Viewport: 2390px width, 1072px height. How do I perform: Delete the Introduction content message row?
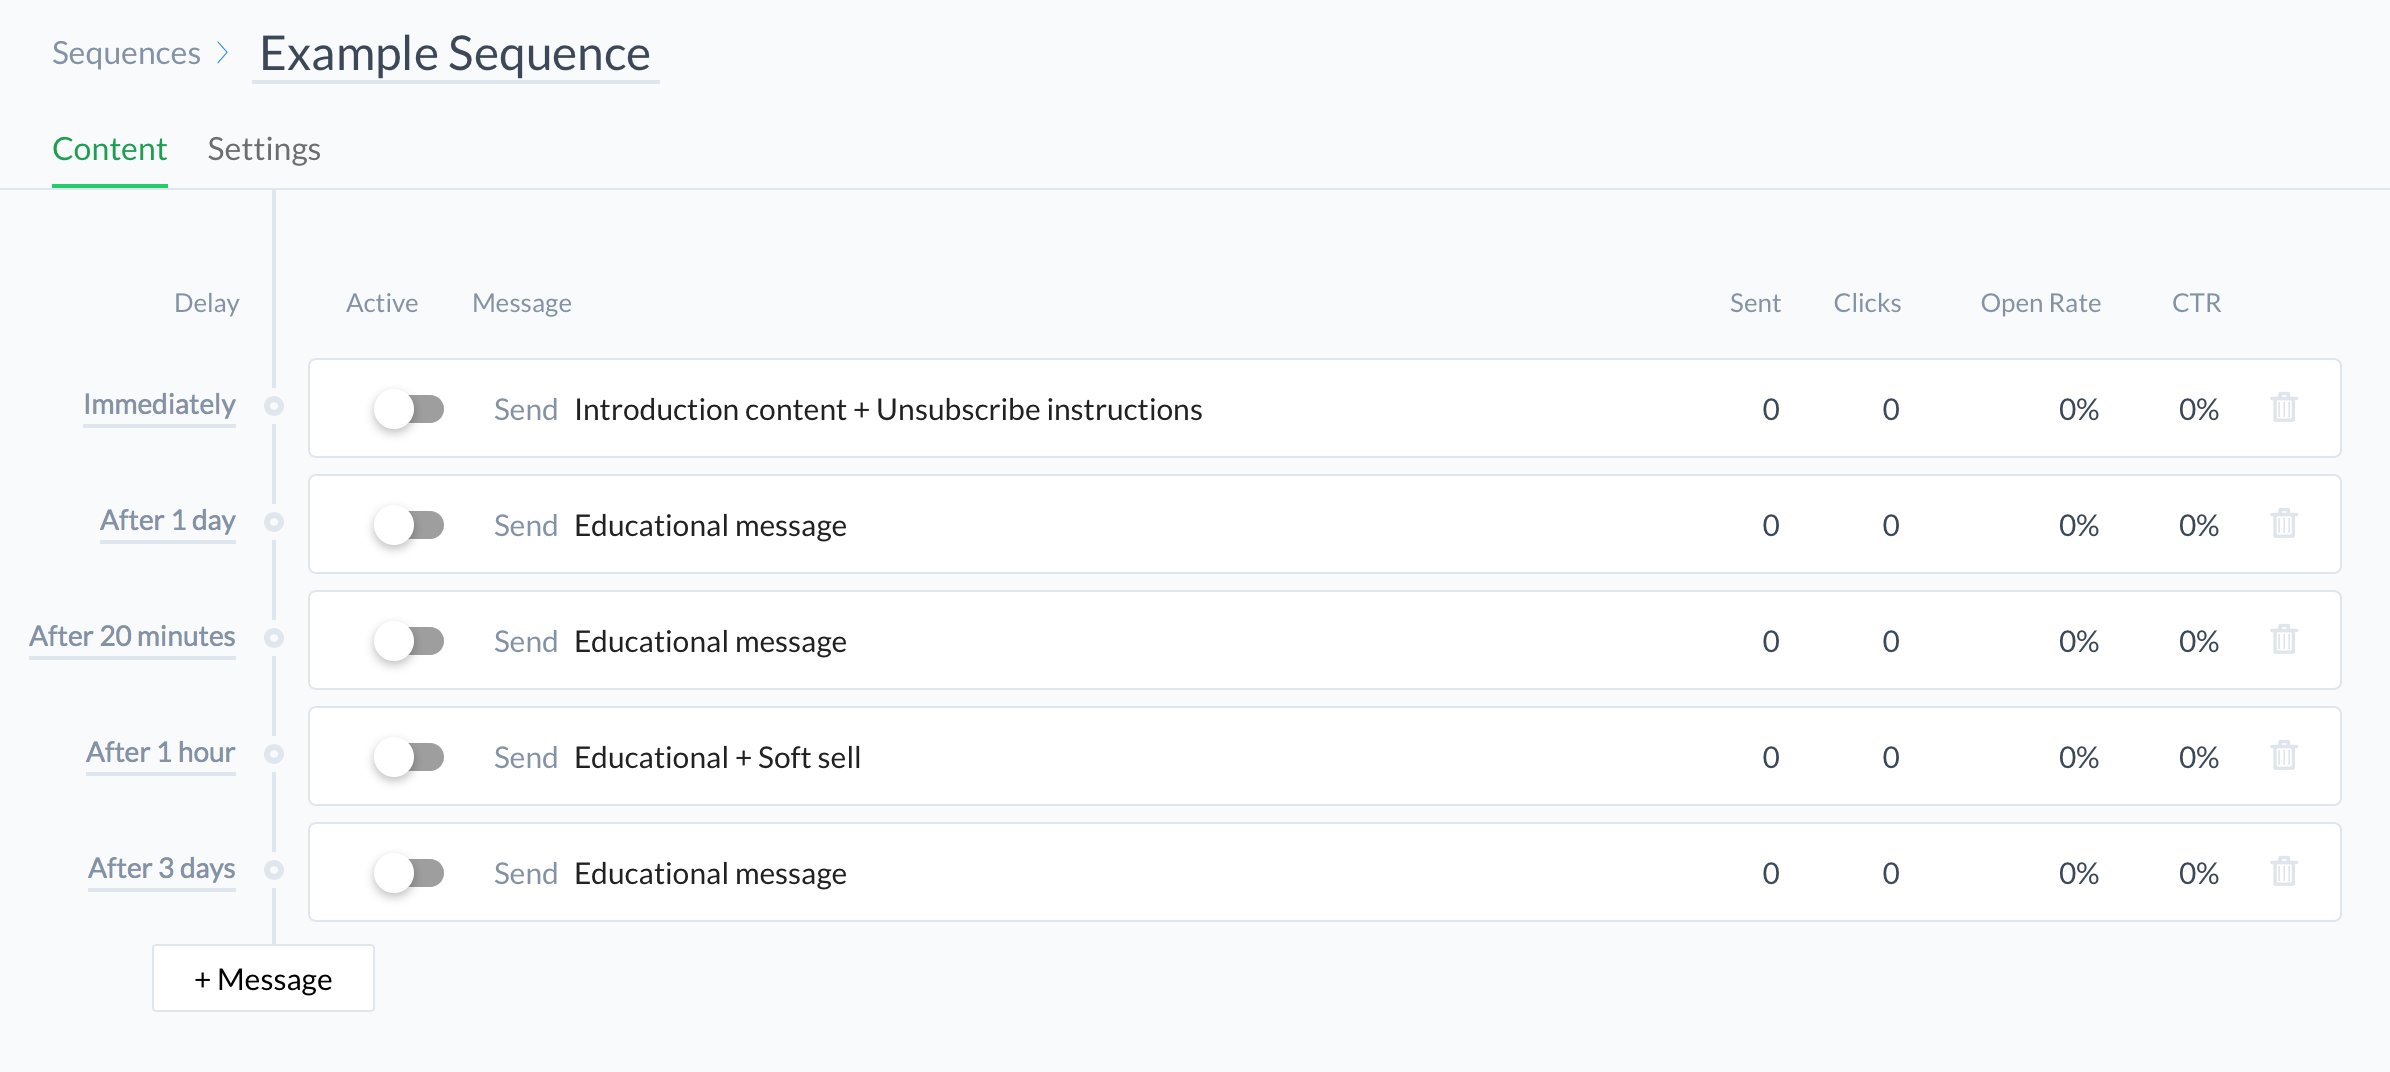(x=2283, y=407)
